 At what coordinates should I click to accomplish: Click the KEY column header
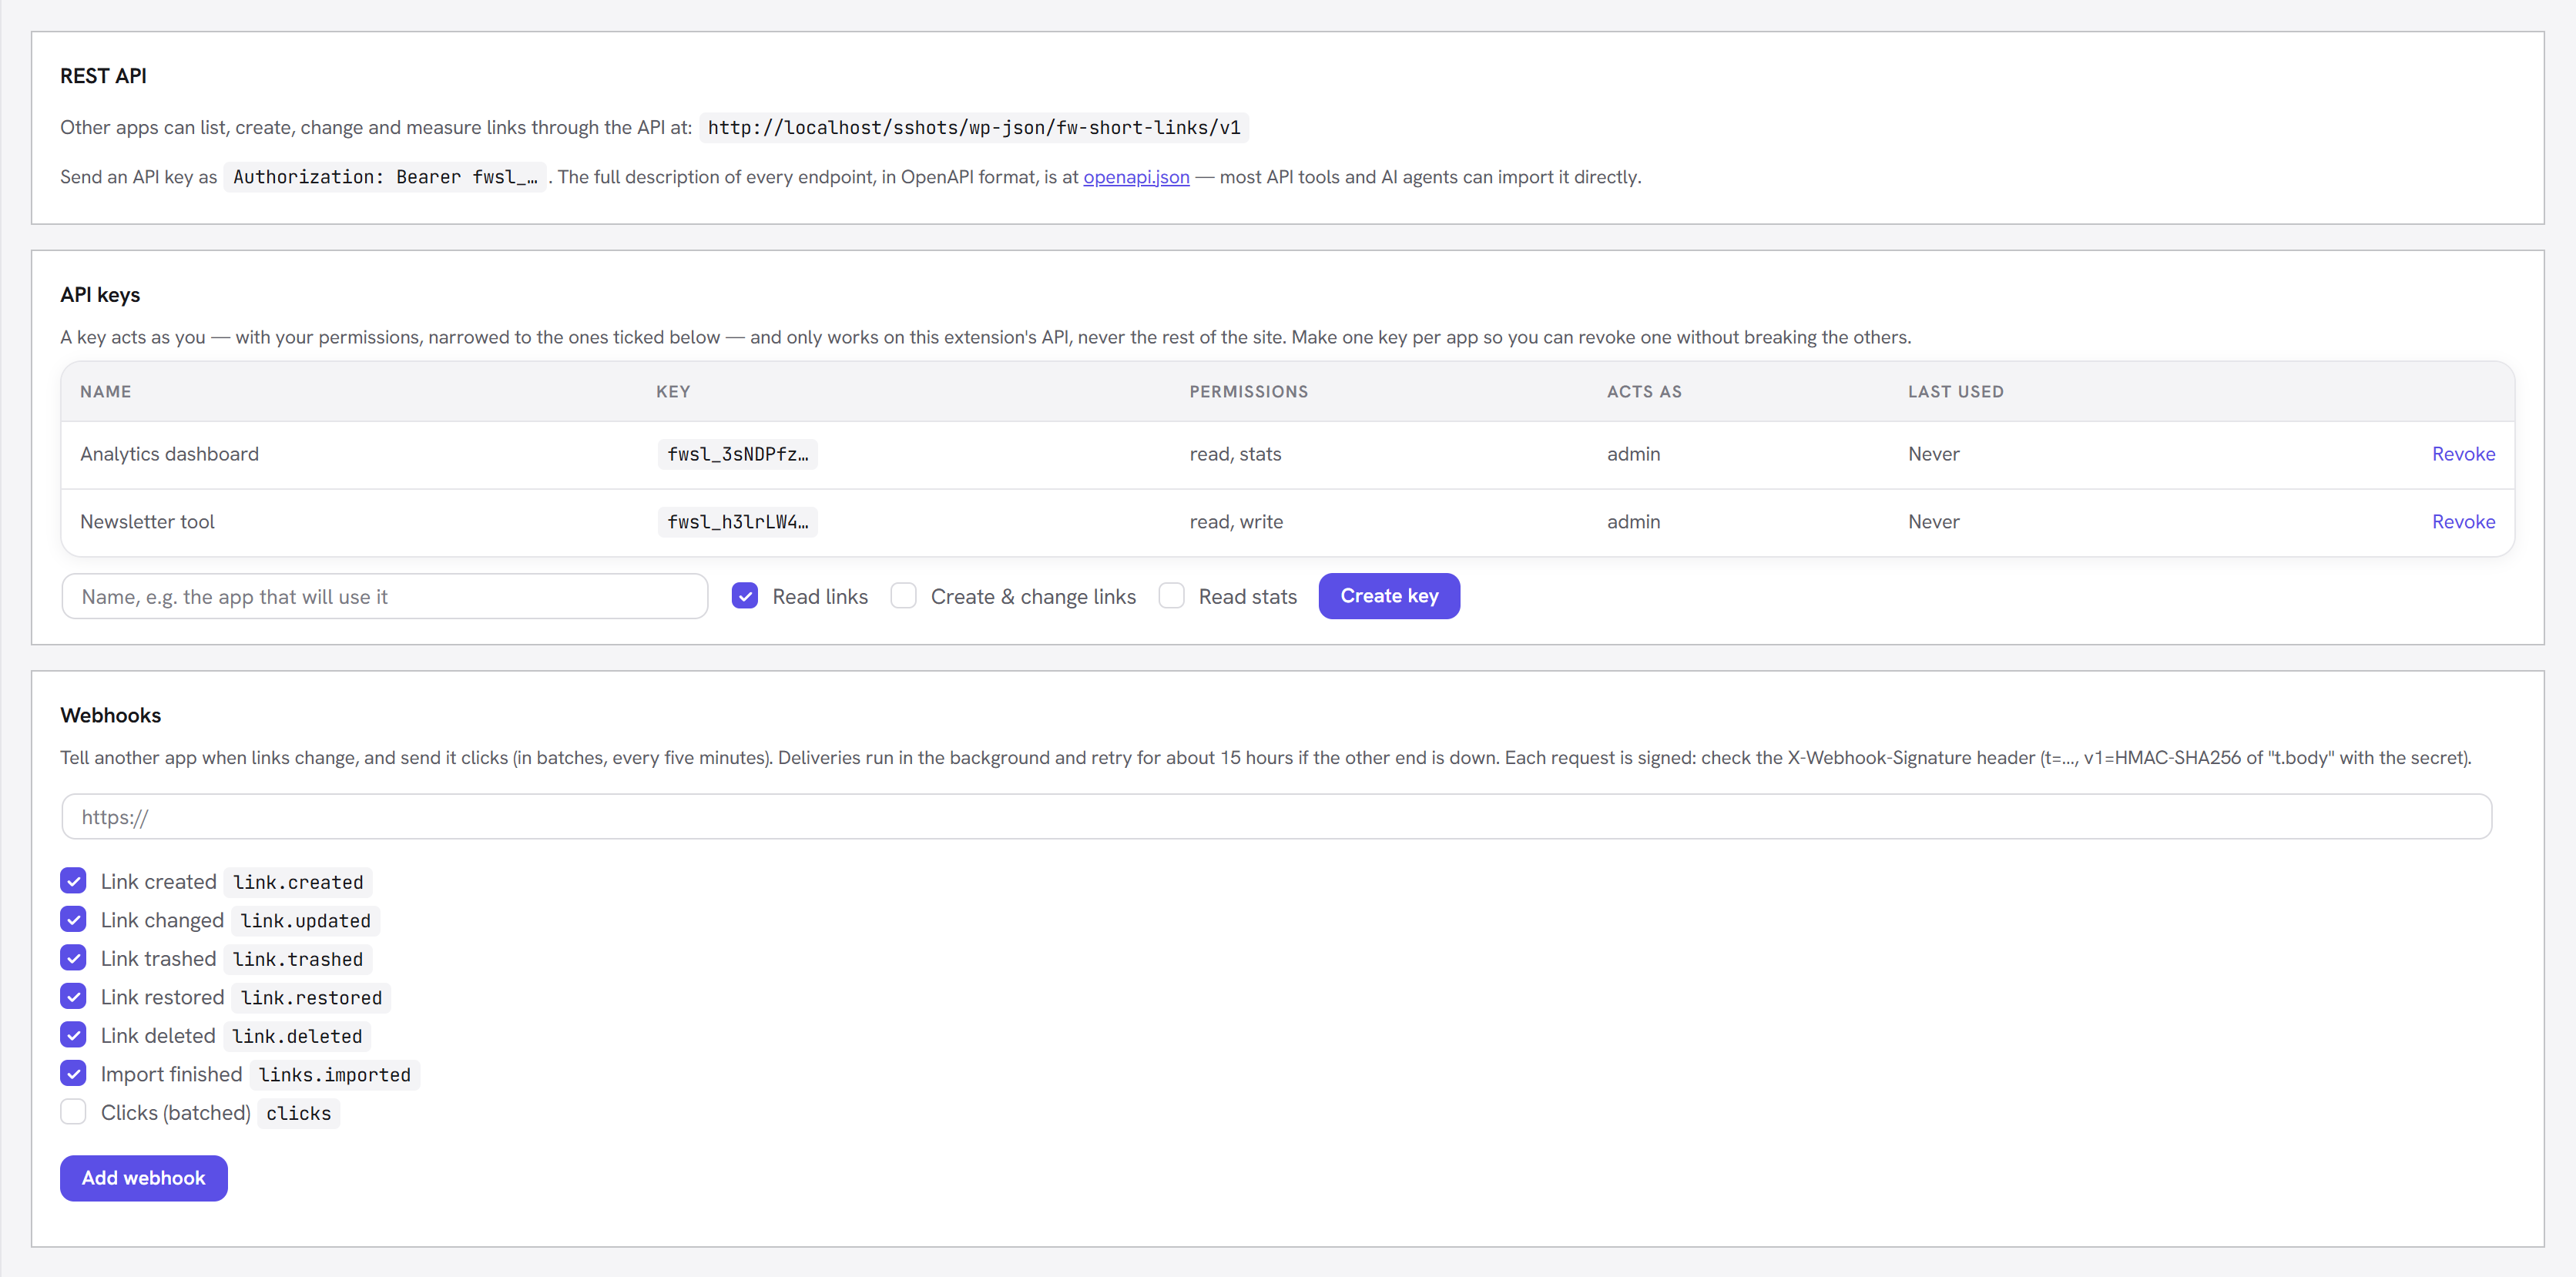(673, 392)
